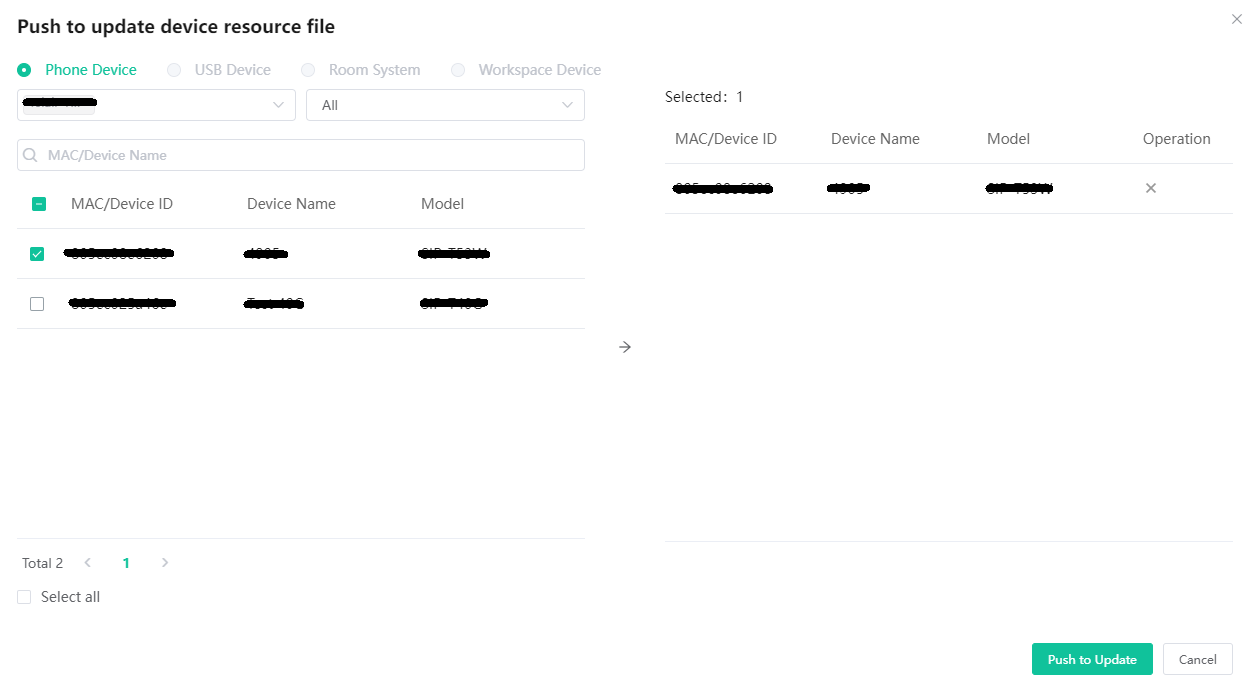Check the second device row checkbox

point(37,304)
